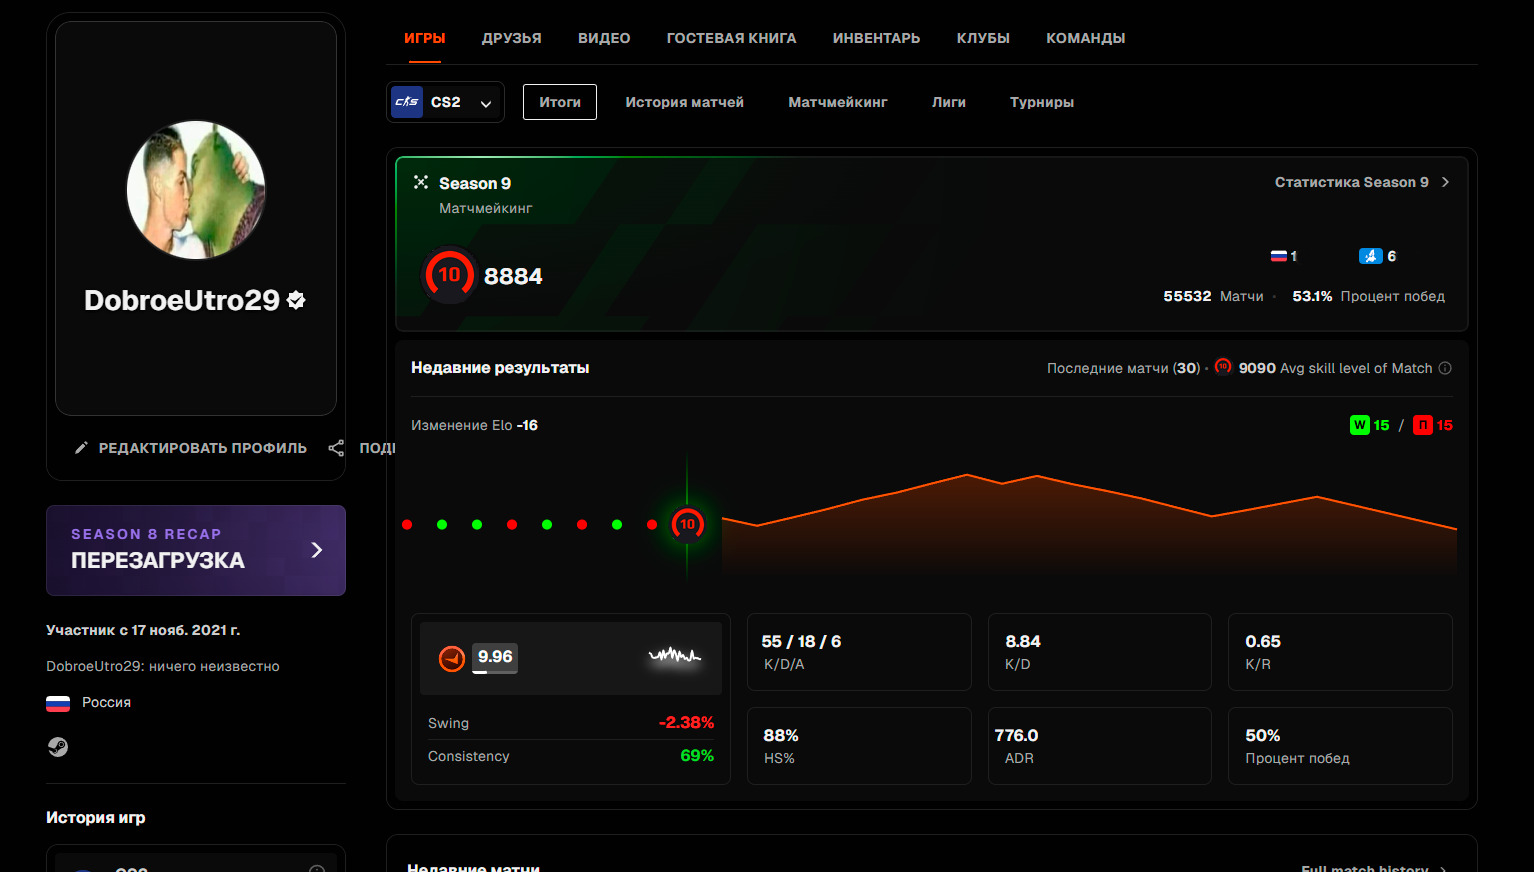
Task: Click the 50% Процент побед card
Action: pos(1340,746)
